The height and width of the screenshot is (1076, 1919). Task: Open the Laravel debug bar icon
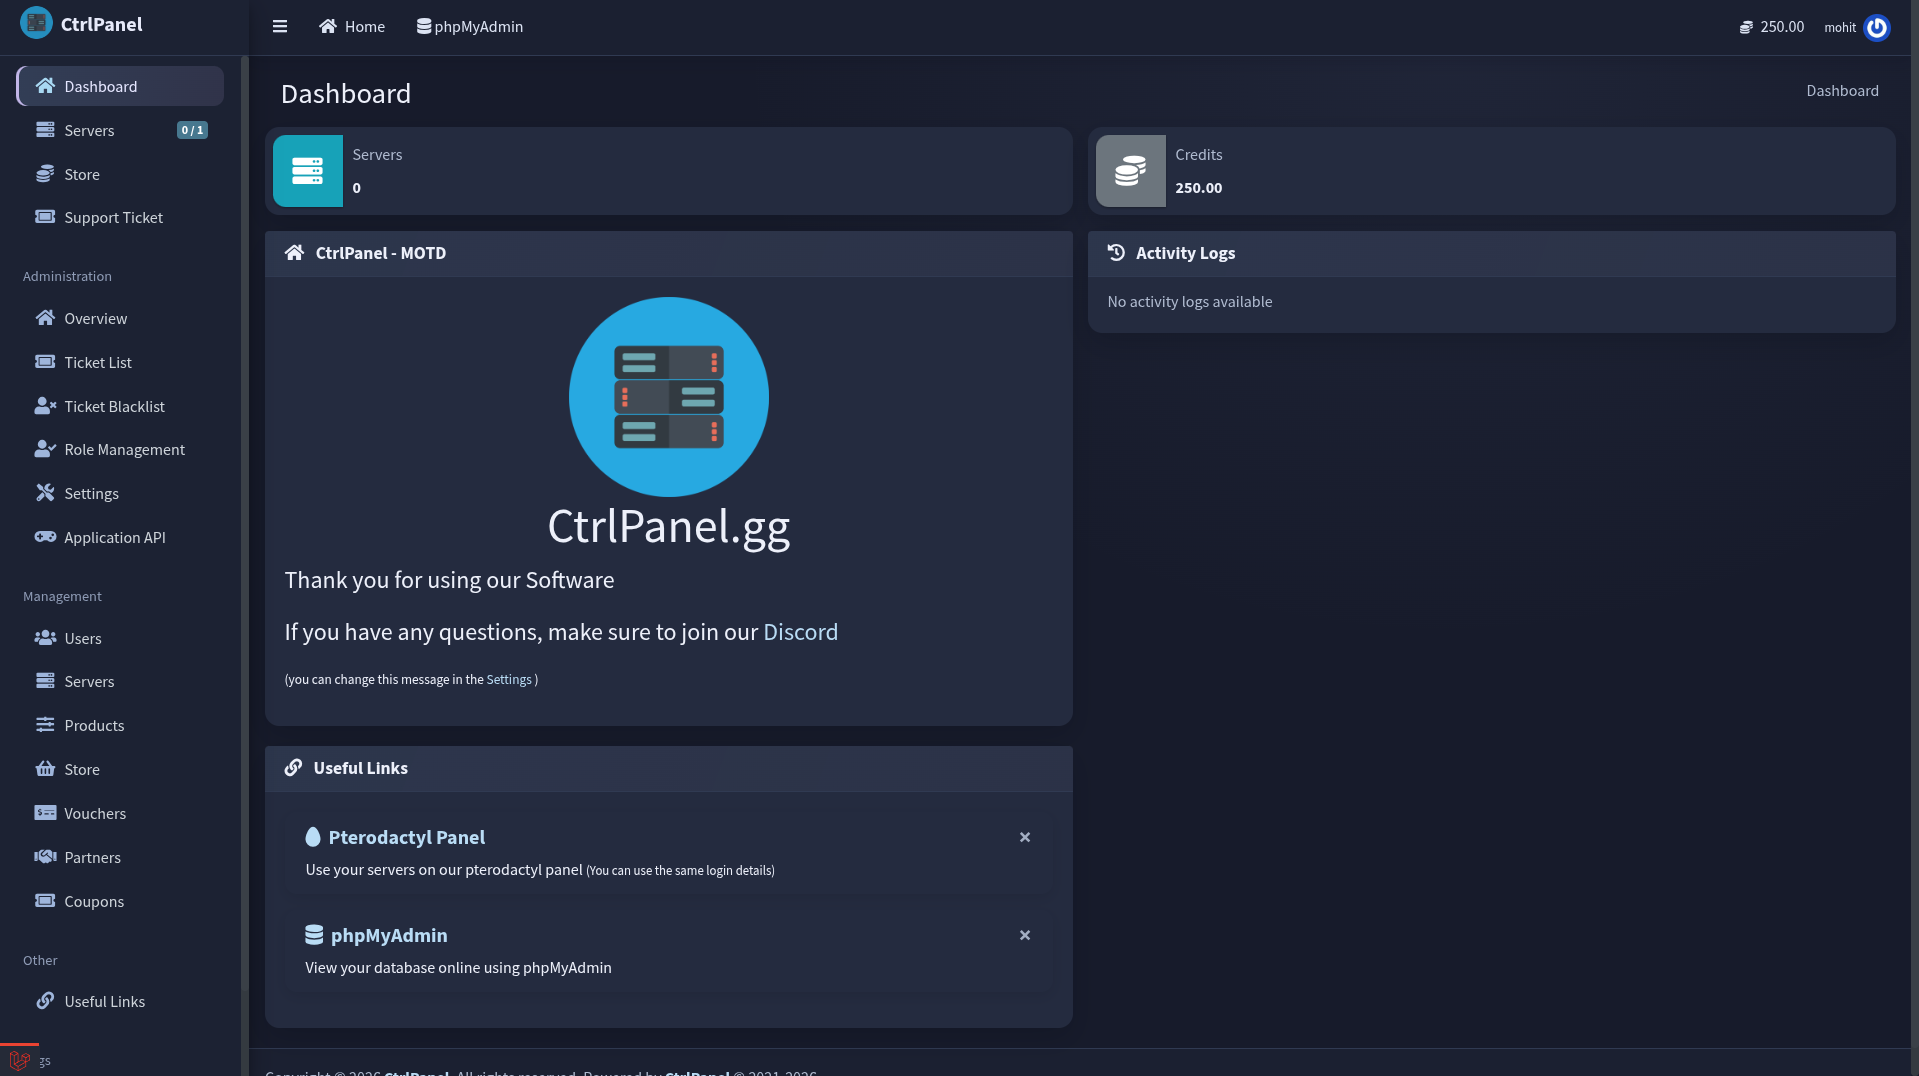click(x=19, y=1060)
